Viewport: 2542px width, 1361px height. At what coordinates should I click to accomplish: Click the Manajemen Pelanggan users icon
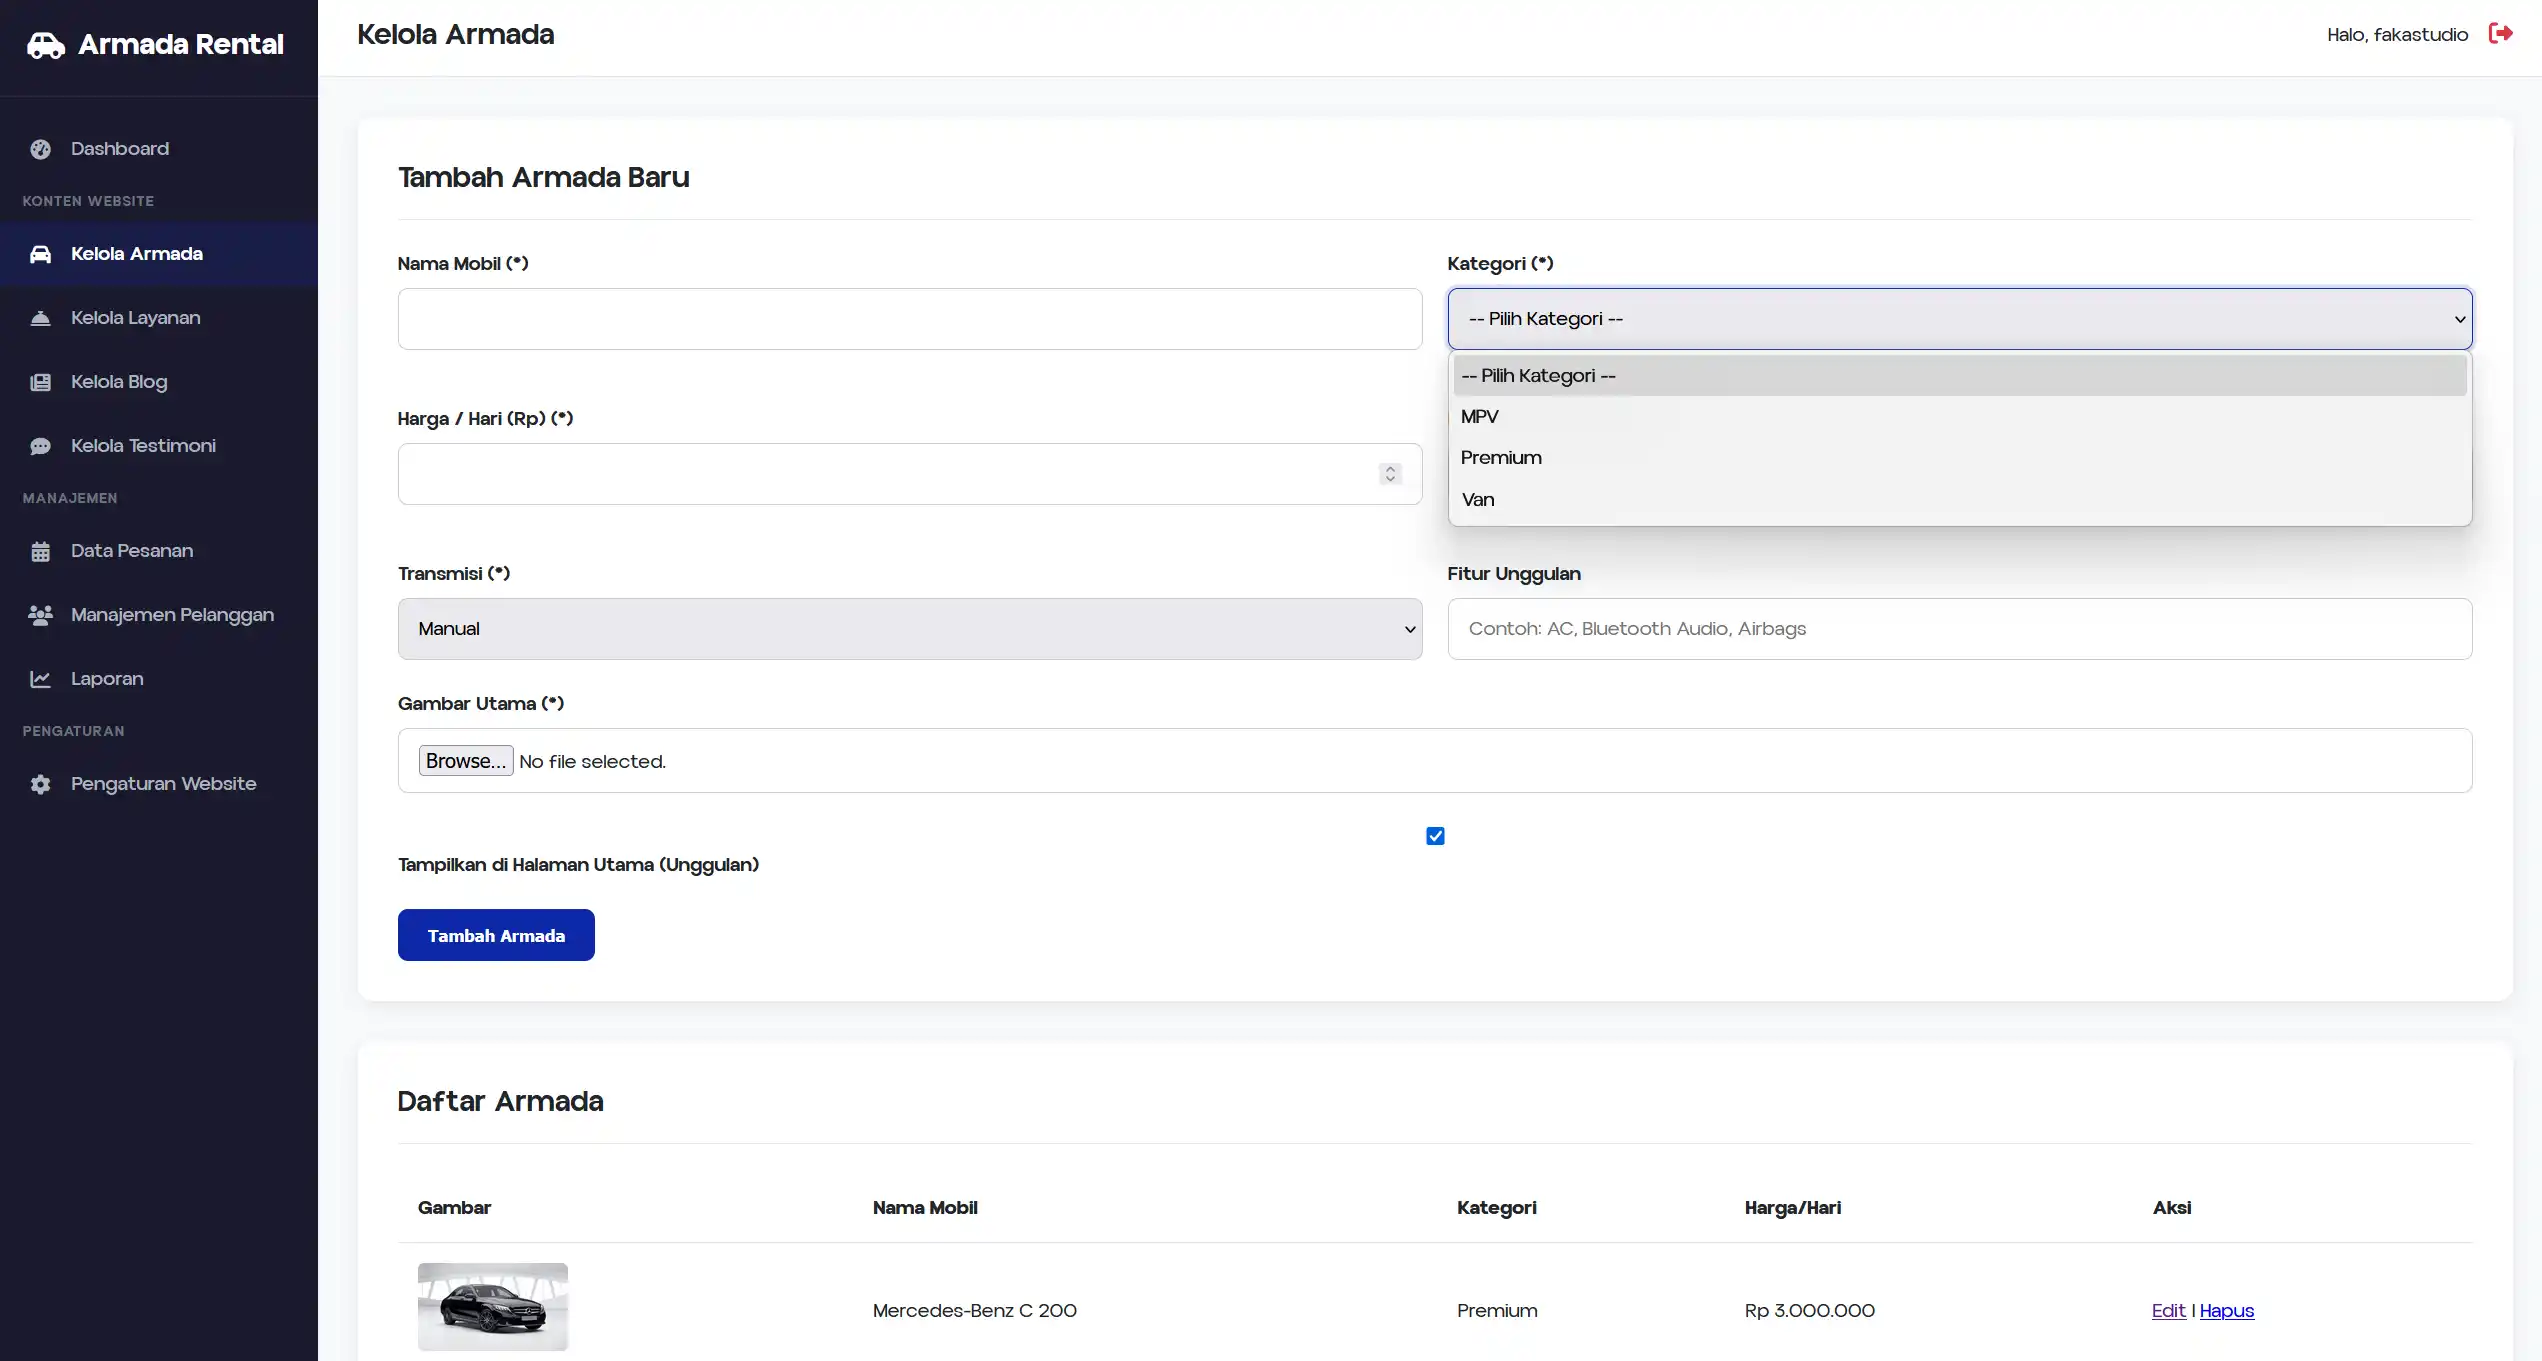coord(40,615)
